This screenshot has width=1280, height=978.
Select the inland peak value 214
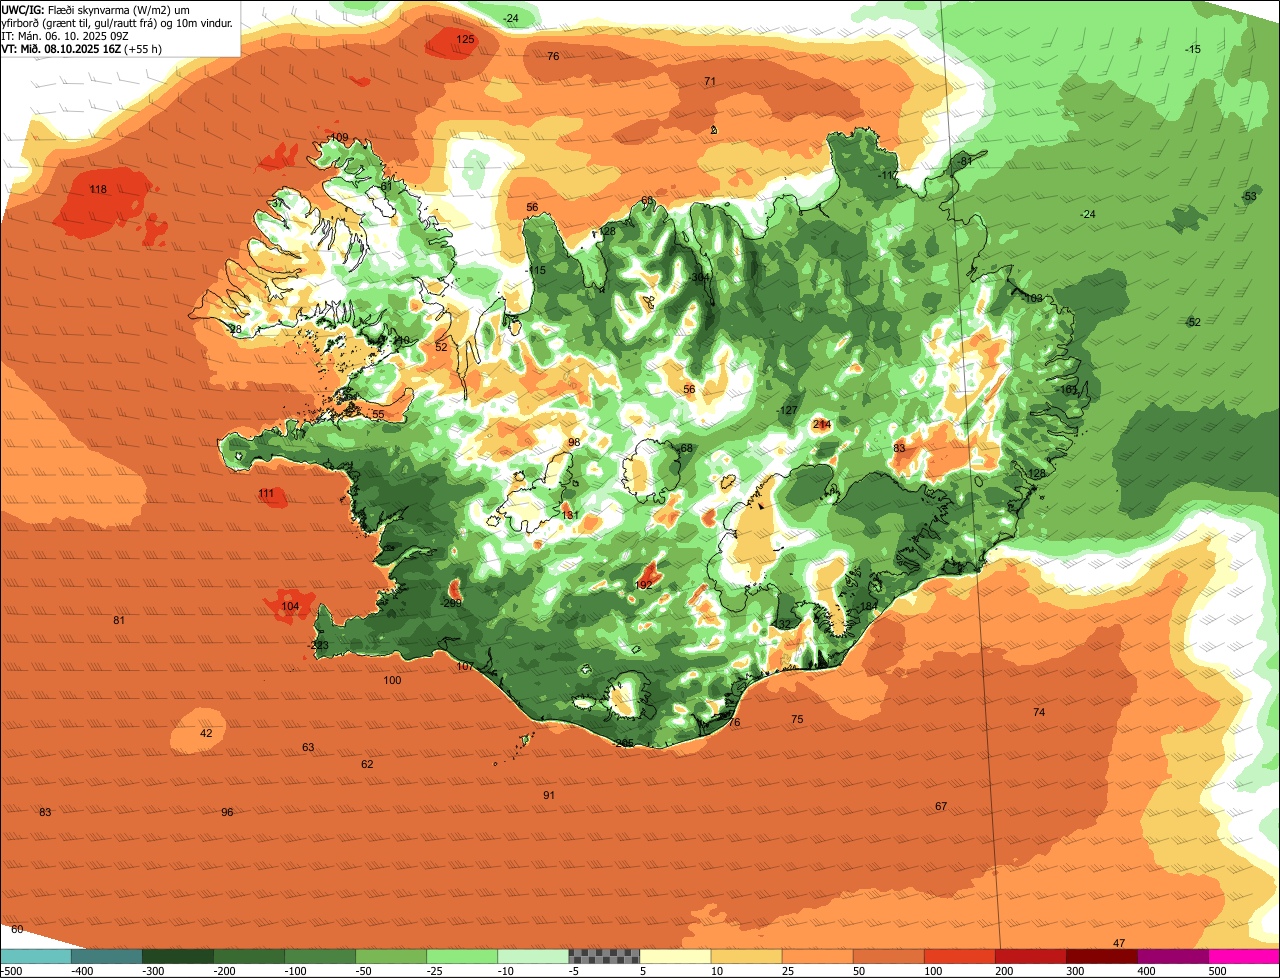[822, 424]
